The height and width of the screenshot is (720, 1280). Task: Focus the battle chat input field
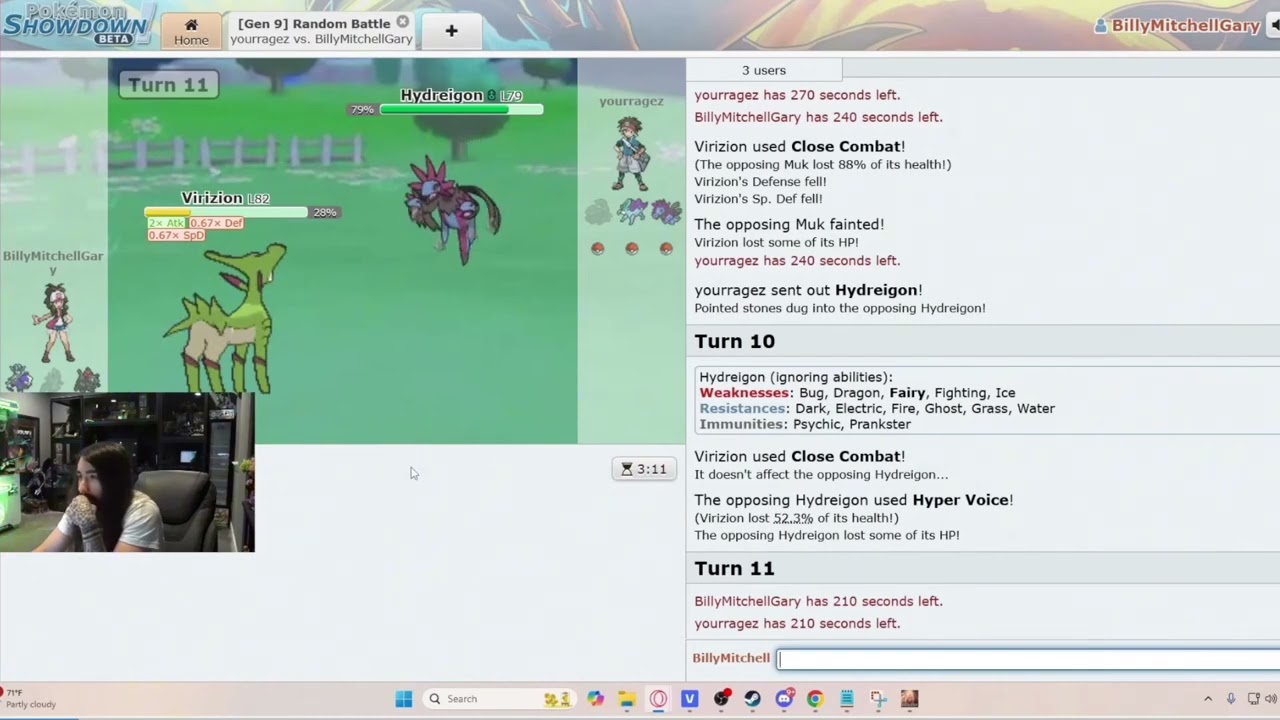1029,658
